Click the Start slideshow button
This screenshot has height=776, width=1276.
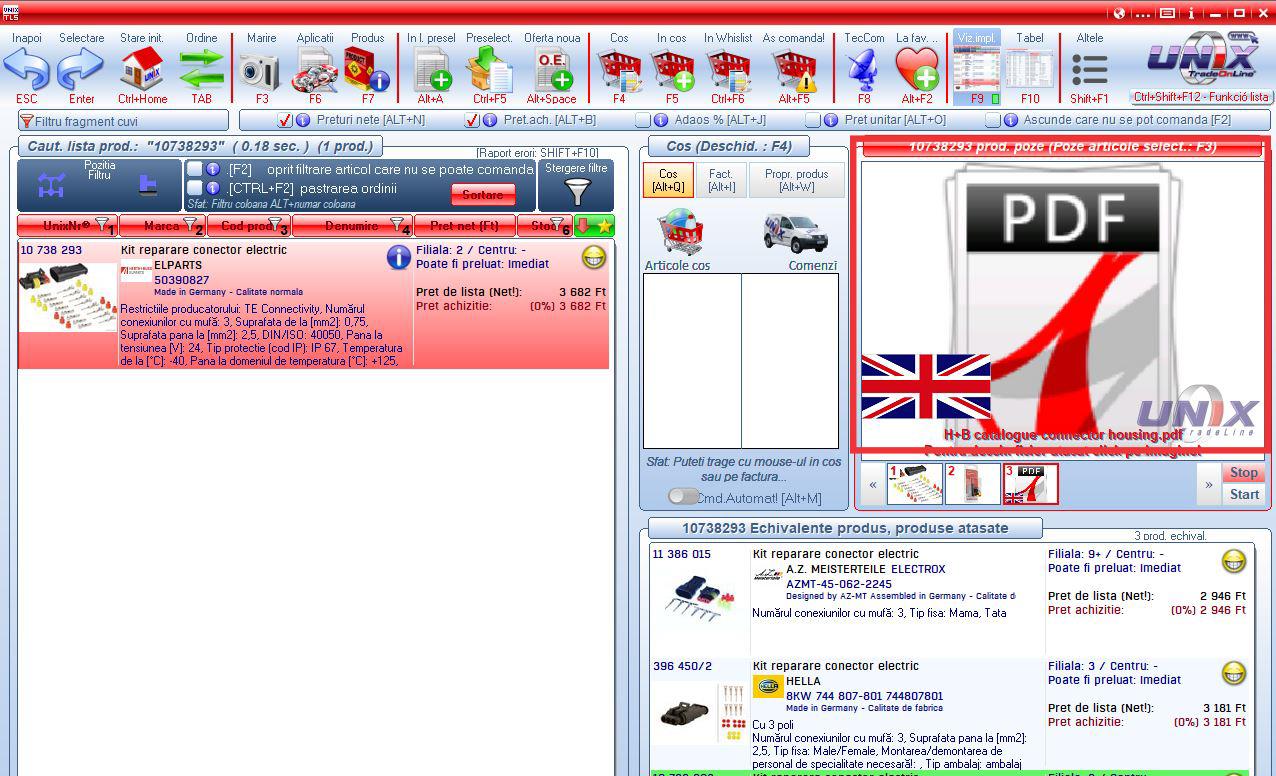point(1243,494)
